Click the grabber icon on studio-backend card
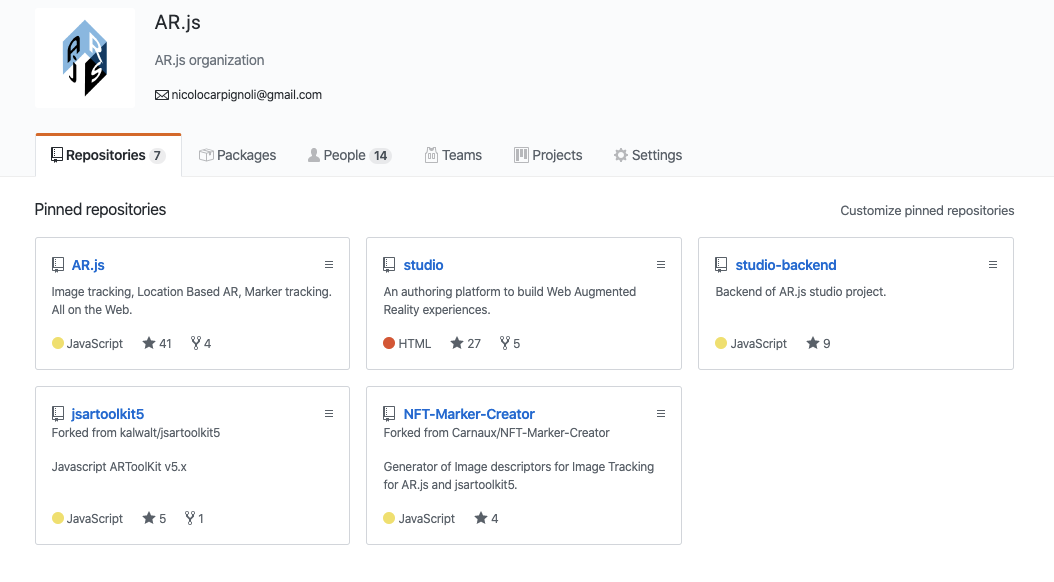 click(x=993, y=265)
